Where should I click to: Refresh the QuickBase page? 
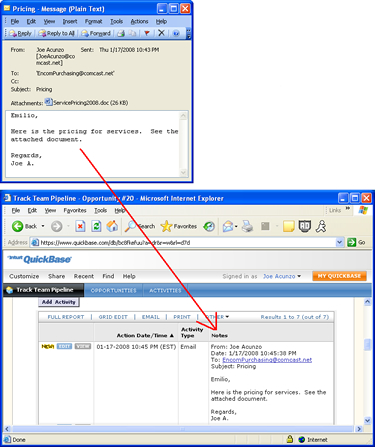(x=96, y=226)
